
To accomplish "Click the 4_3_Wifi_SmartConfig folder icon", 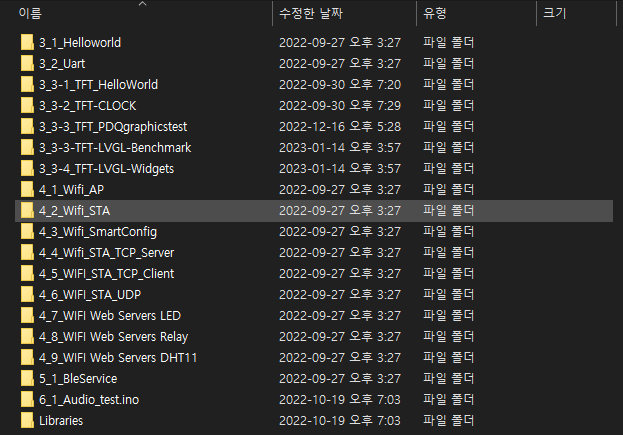I will [27, 232].
